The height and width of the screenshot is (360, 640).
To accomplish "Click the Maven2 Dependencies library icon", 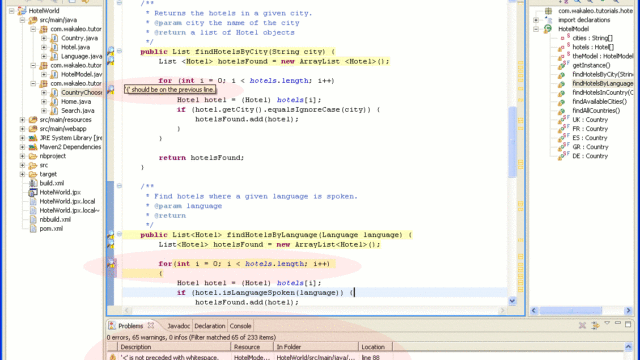I will [x=33, y=147].
